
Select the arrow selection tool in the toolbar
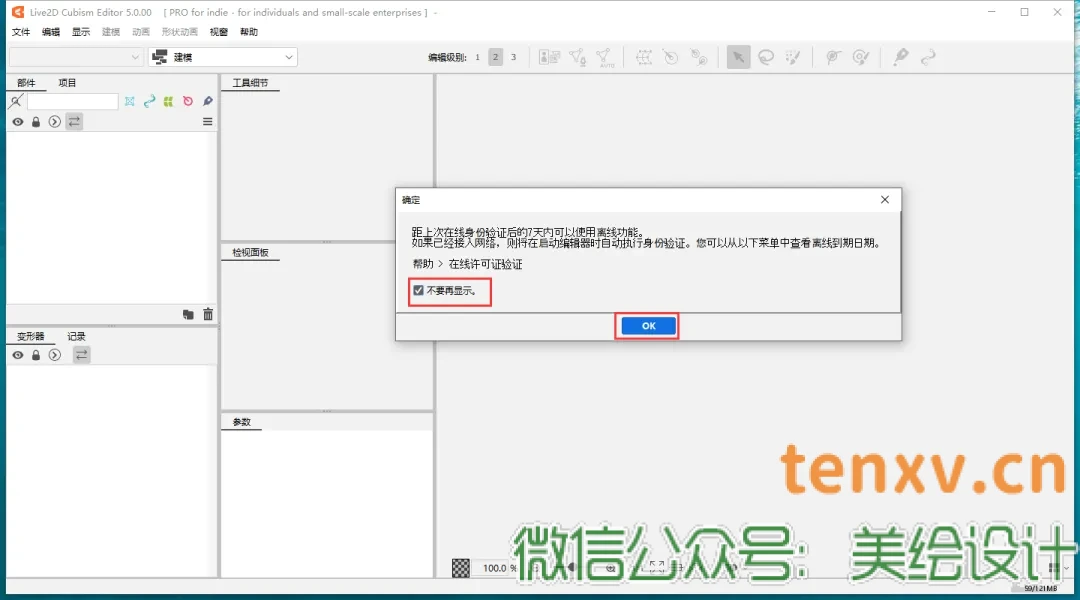tap(738, 57)
